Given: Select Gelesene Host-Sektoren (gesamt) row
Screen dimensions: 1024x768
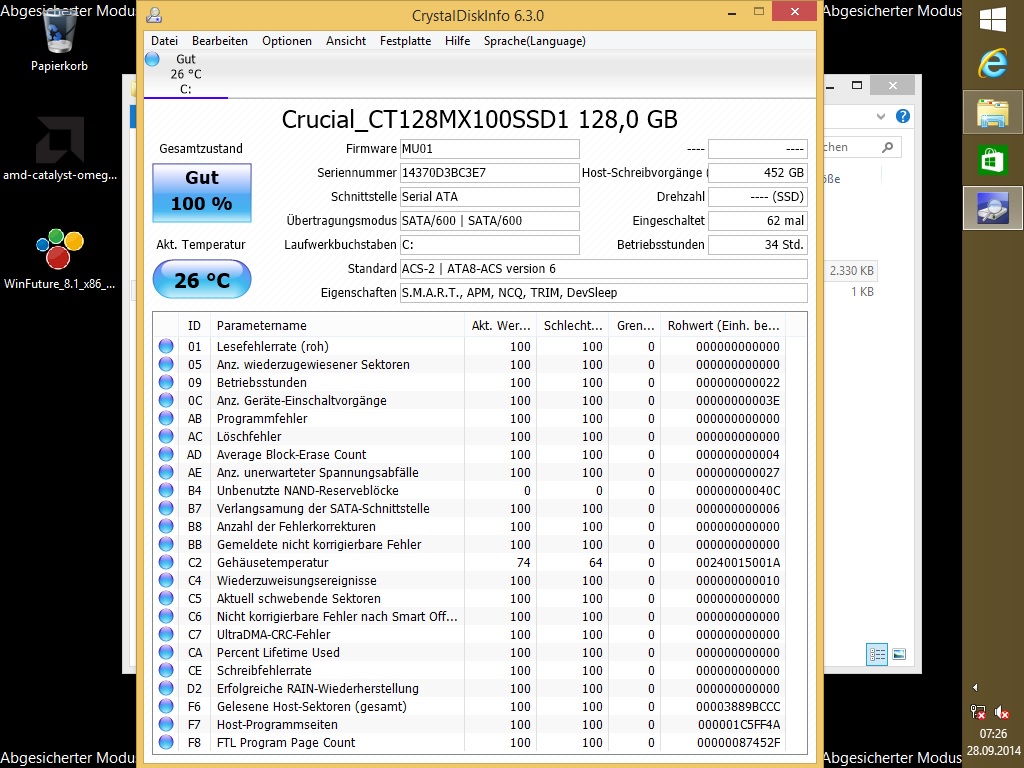Looking at the screenshot, I should click(x=469, y=707).
